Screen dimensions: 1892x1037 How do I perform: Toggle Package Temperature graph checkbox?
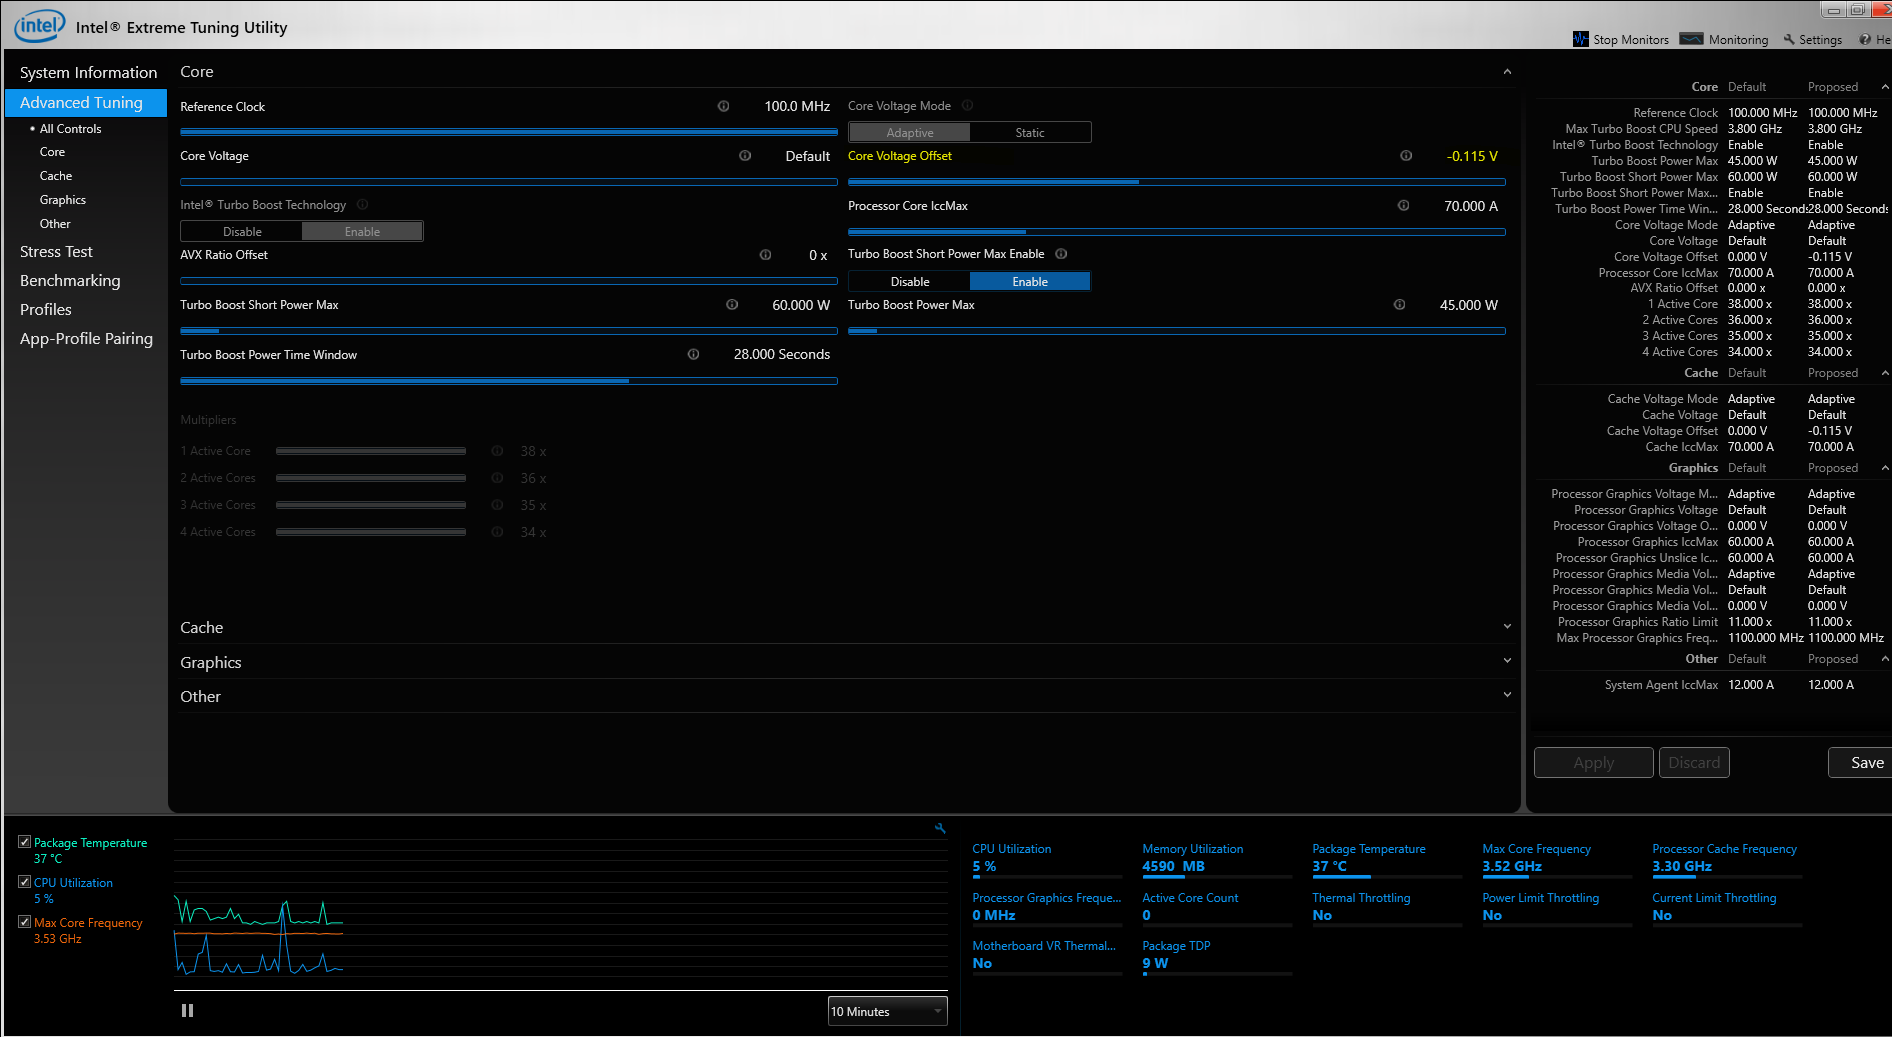pyautogui.click(x=24, y=842)
